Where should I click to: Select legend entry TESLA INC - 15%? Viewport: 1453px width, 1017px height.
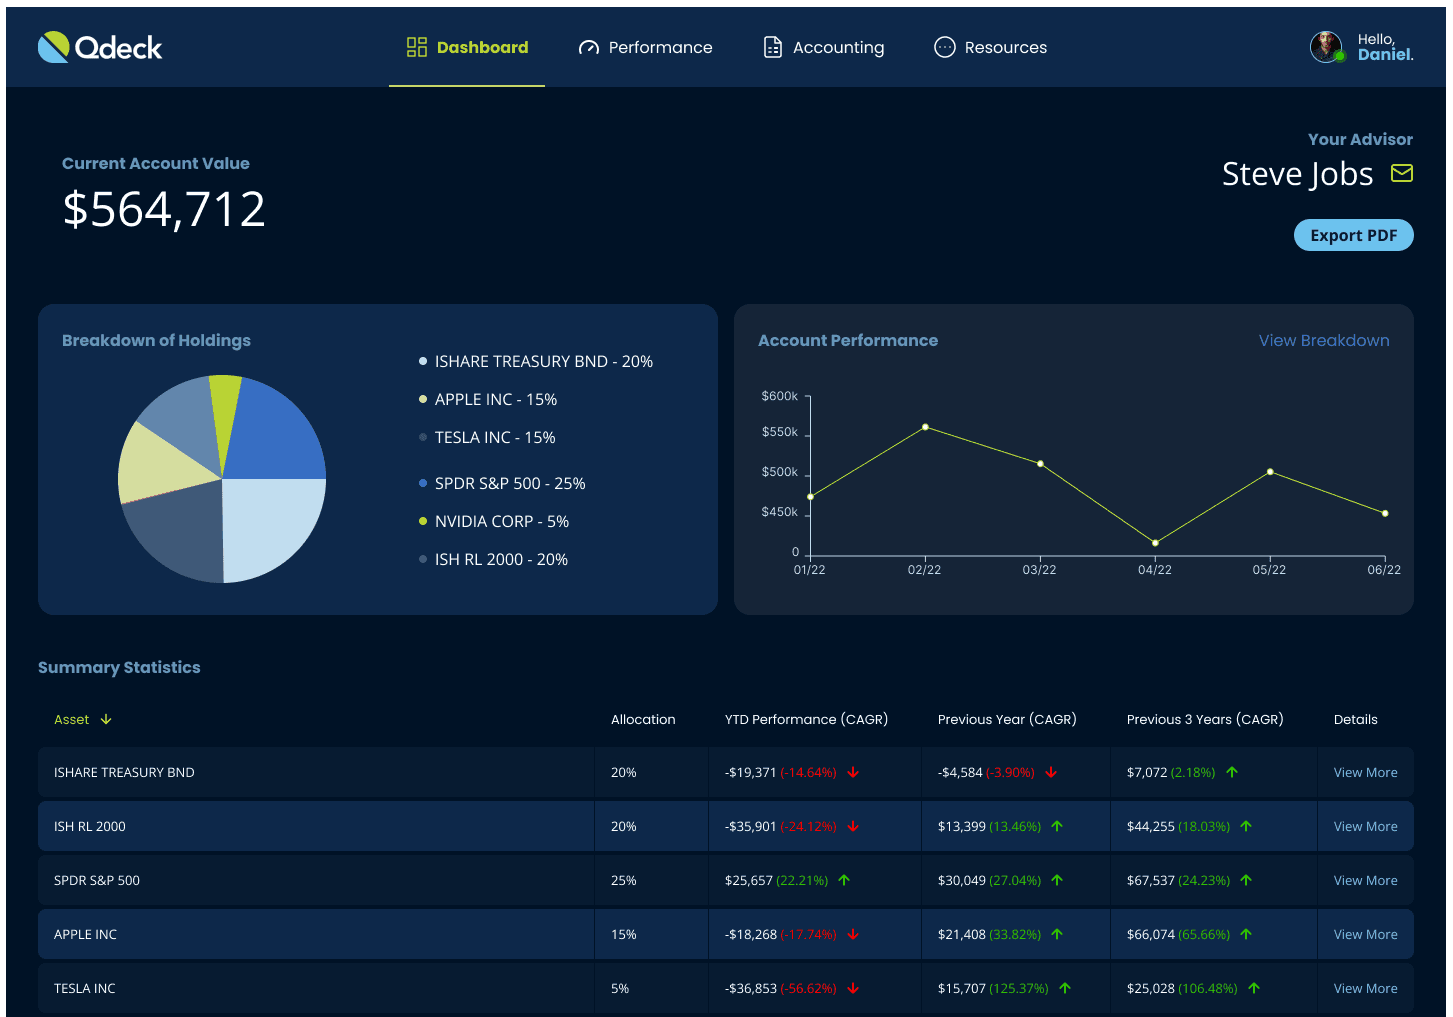pyautogui.click(x=487, y=437)
